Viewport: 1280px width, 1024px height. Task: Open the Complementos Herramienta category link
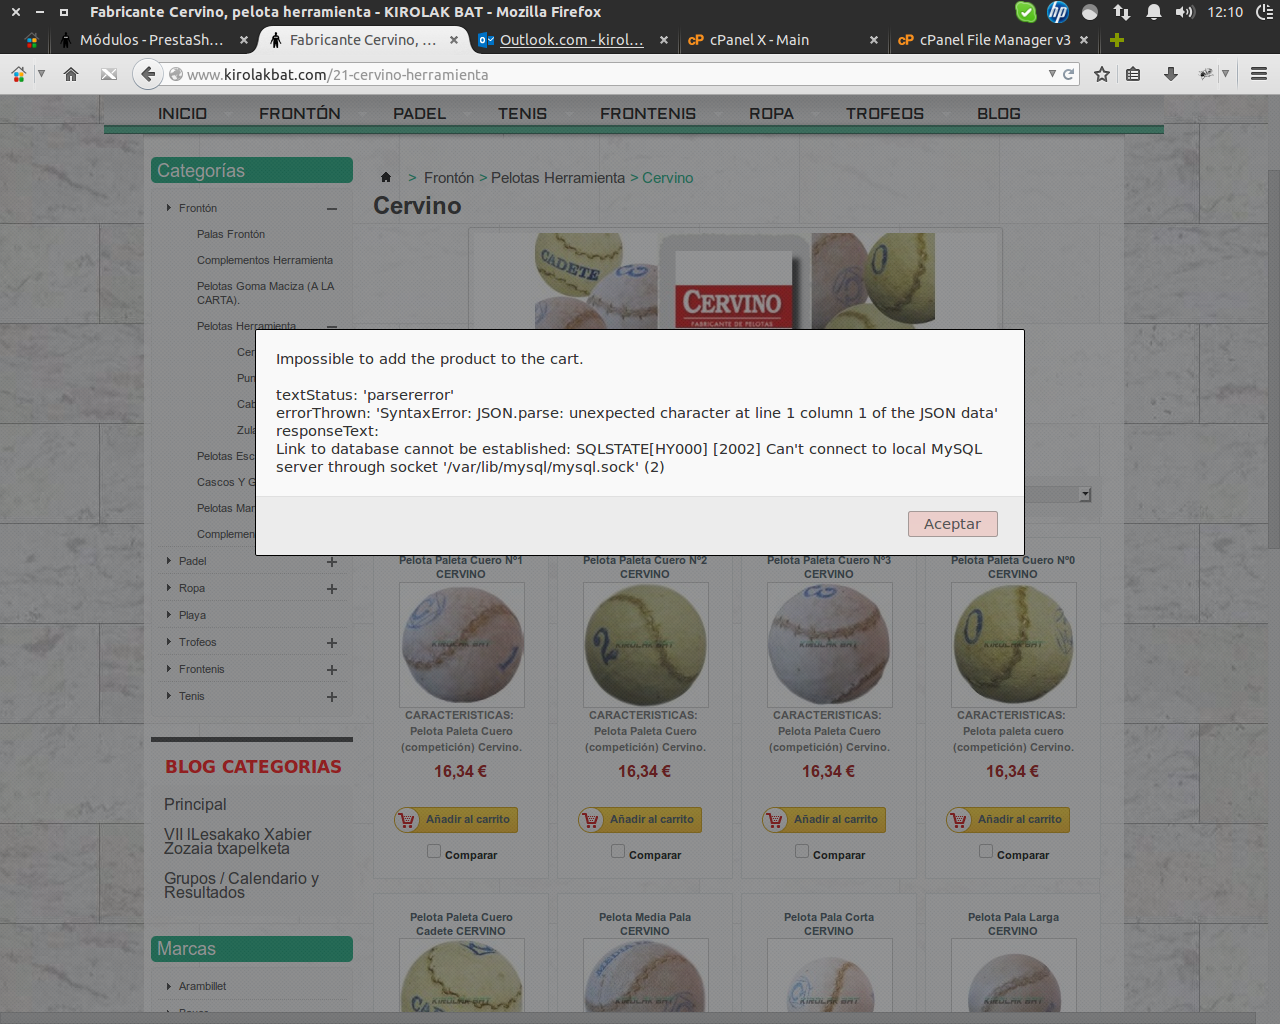pyautogui.click(x=265, y=260)
